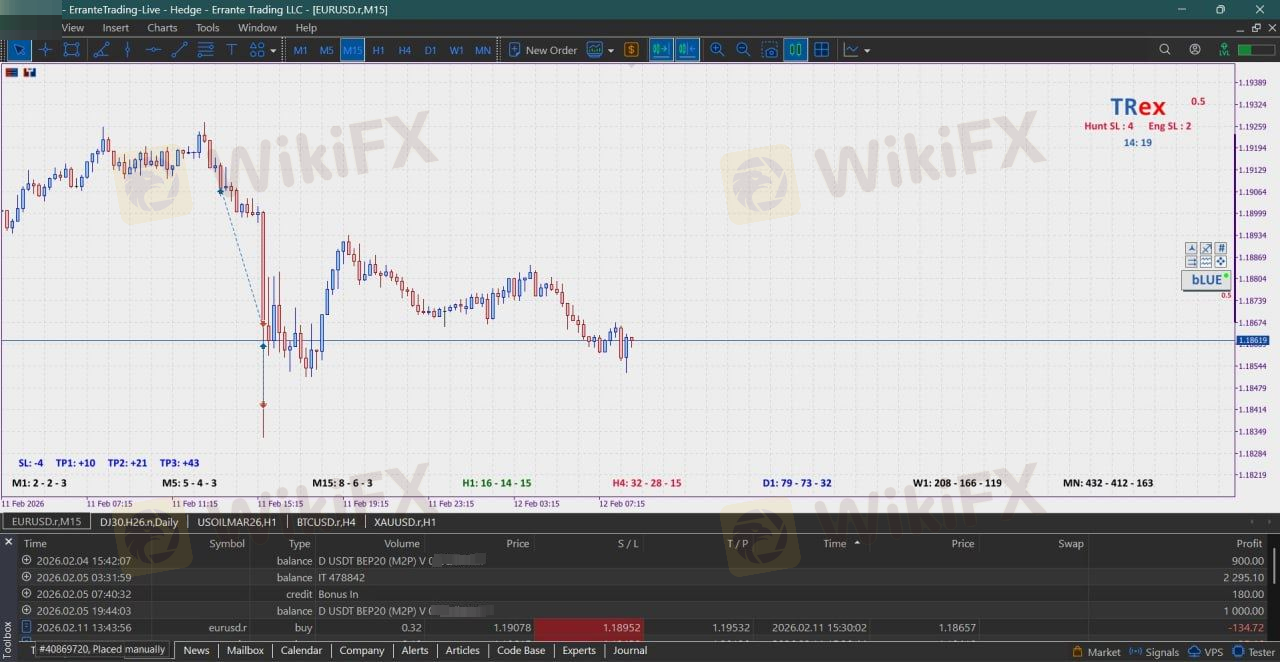Select the text label tool

(x=231, y=50)
